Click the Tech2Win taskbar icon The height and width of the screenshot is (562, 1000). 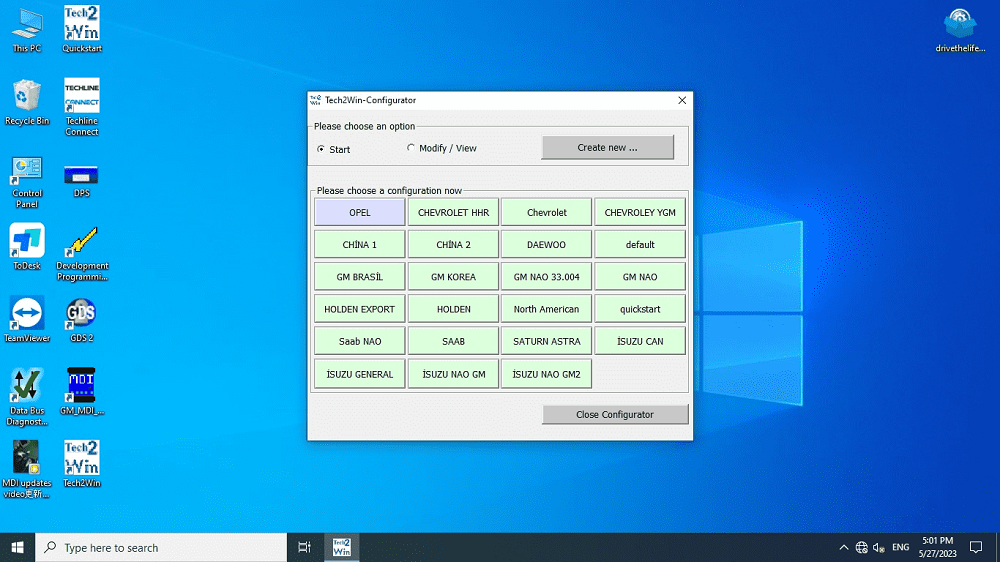(341, 547)
